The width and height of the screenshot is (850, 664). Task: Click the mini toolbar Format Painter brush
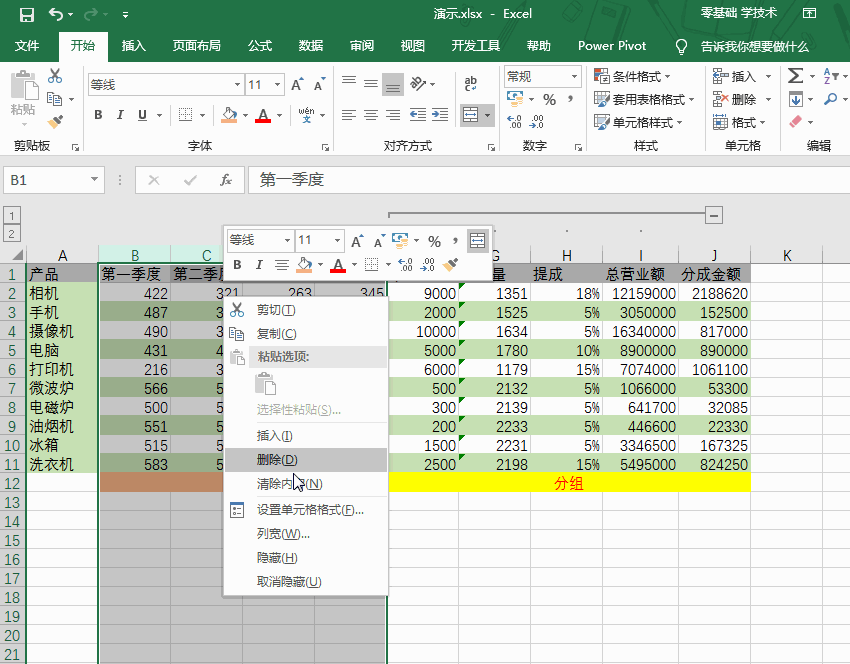(450, 265)
